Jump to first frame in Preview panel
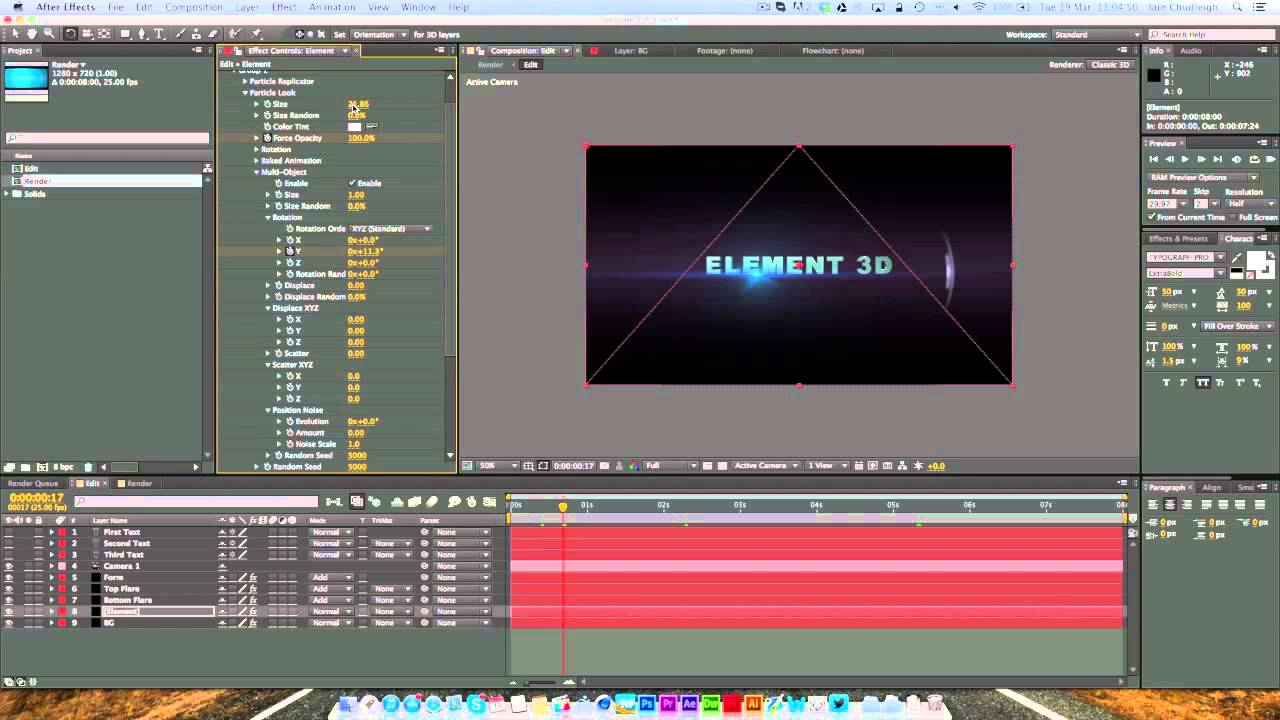Viewport: 1280px width, 720px height. [x=1154, y=159]
